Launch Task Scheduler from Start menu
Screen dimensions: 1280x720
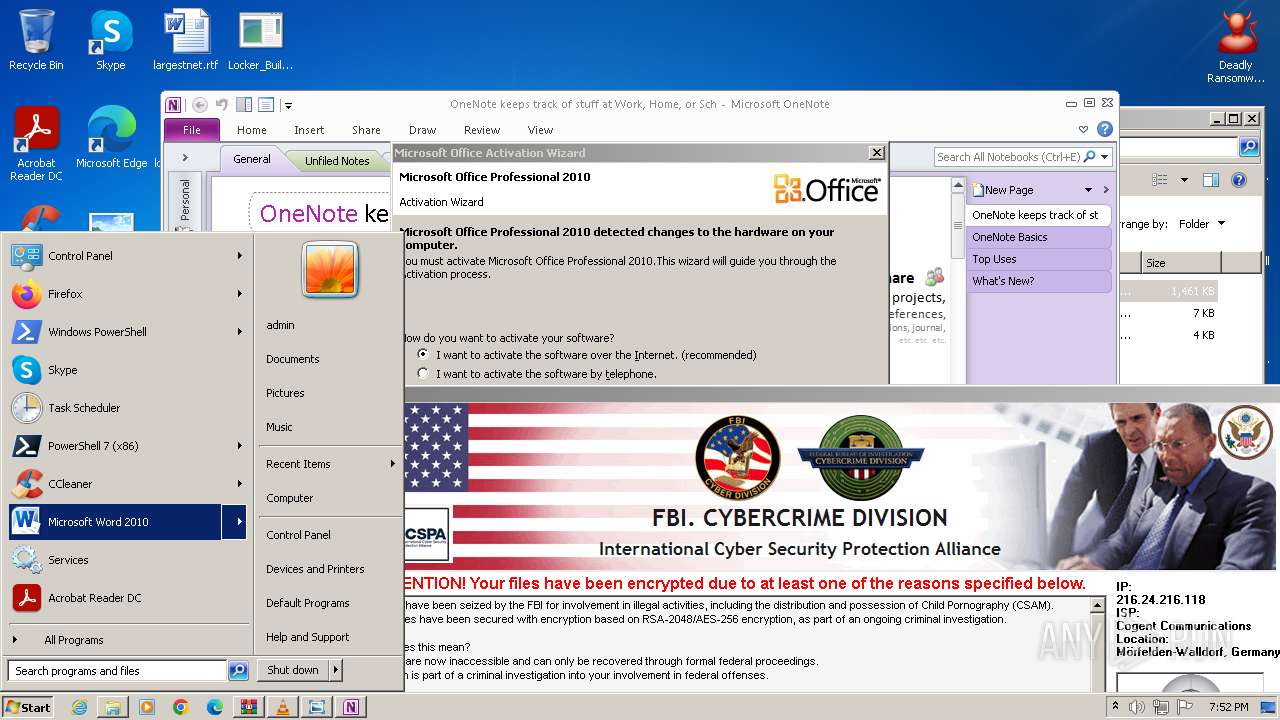click(128, 408)
